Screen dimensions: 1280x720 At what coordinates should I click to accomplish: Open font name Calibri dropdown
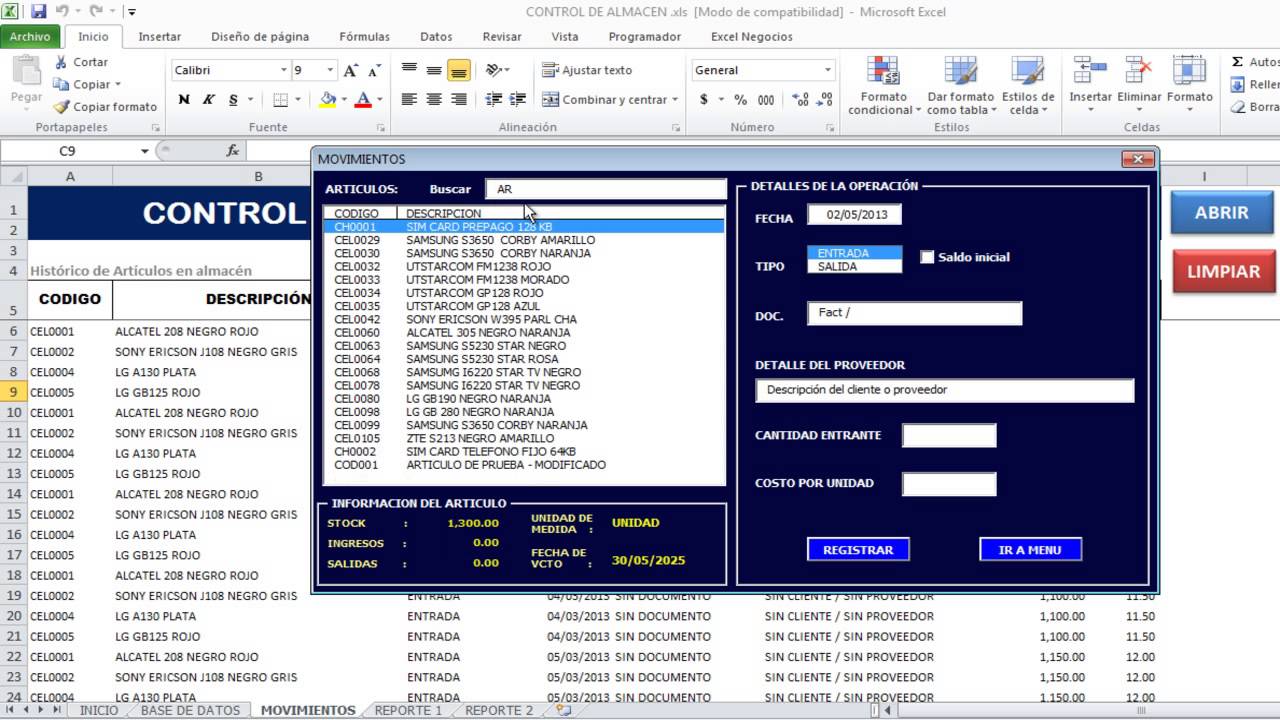284,70
